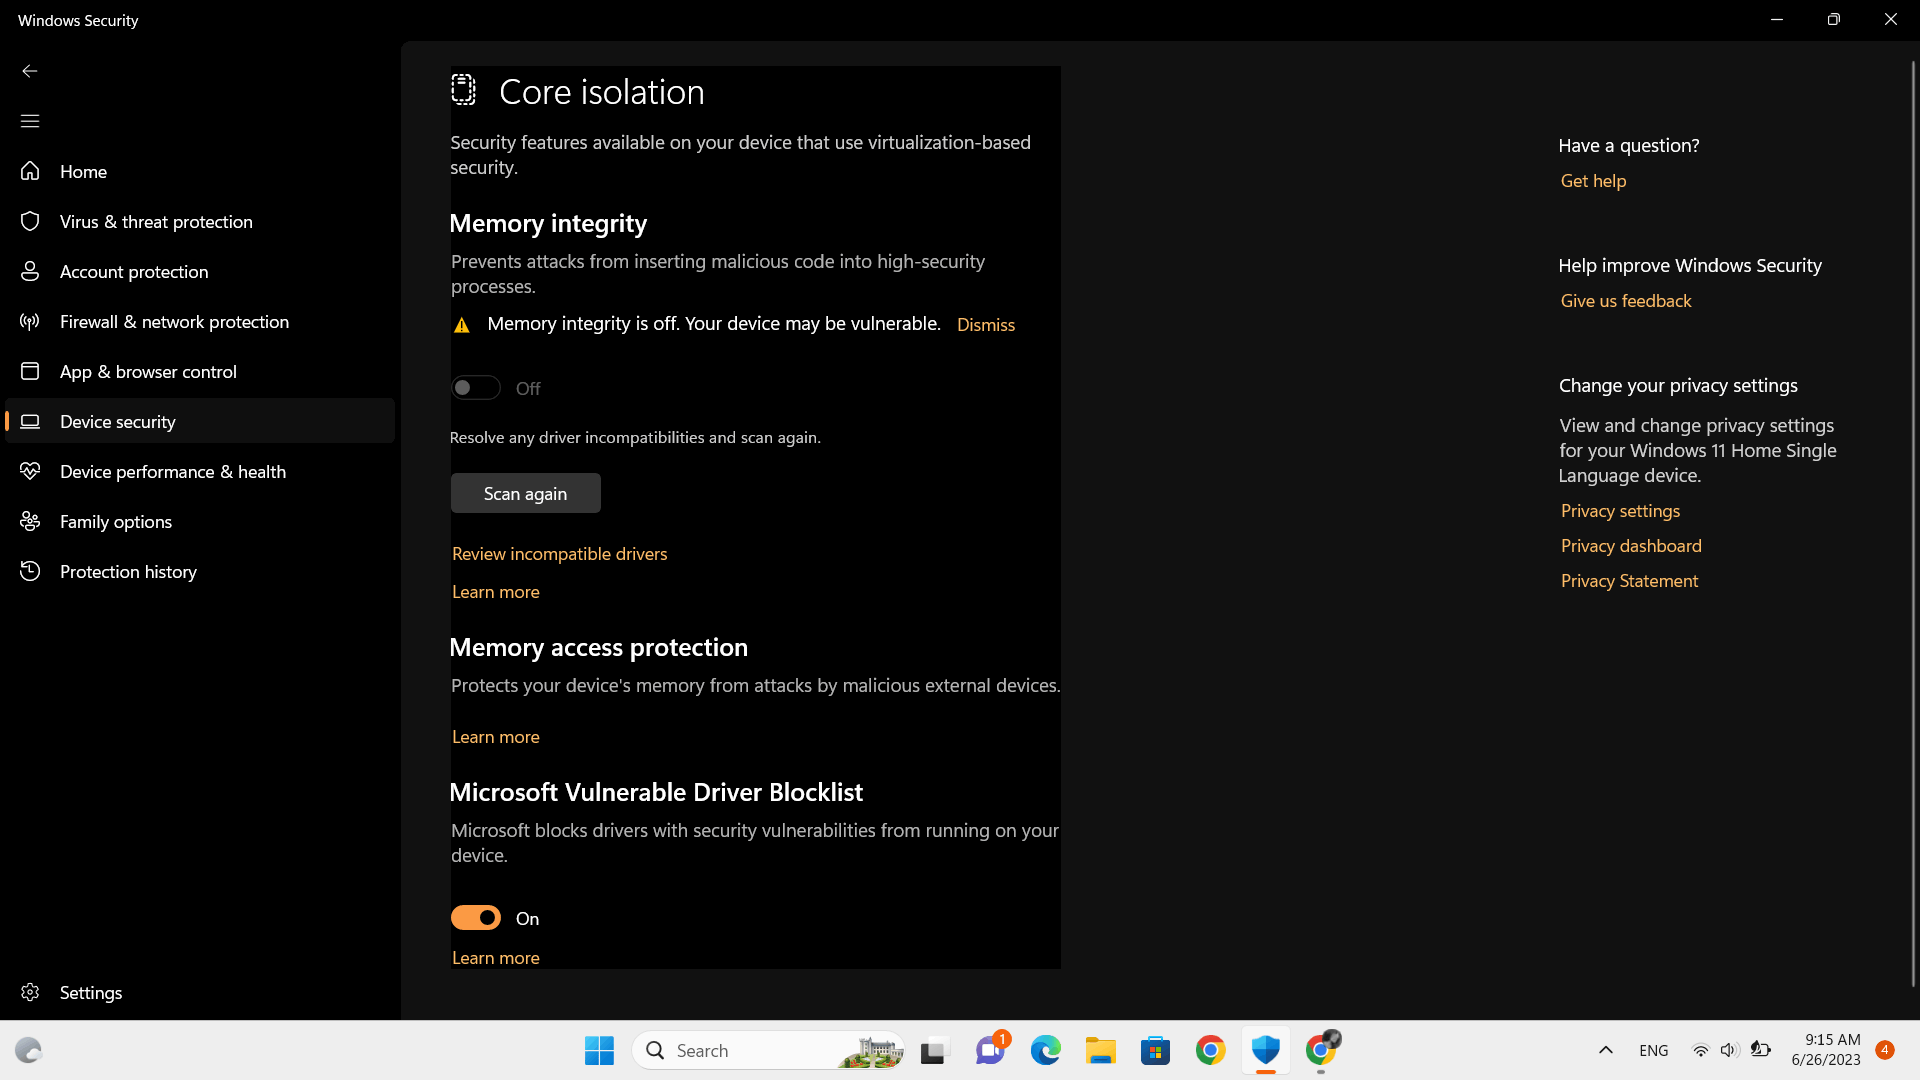The width and height of the screenshot is (1920, 1080).
Task: Open Privacy Statement link
Action: 1629,581
